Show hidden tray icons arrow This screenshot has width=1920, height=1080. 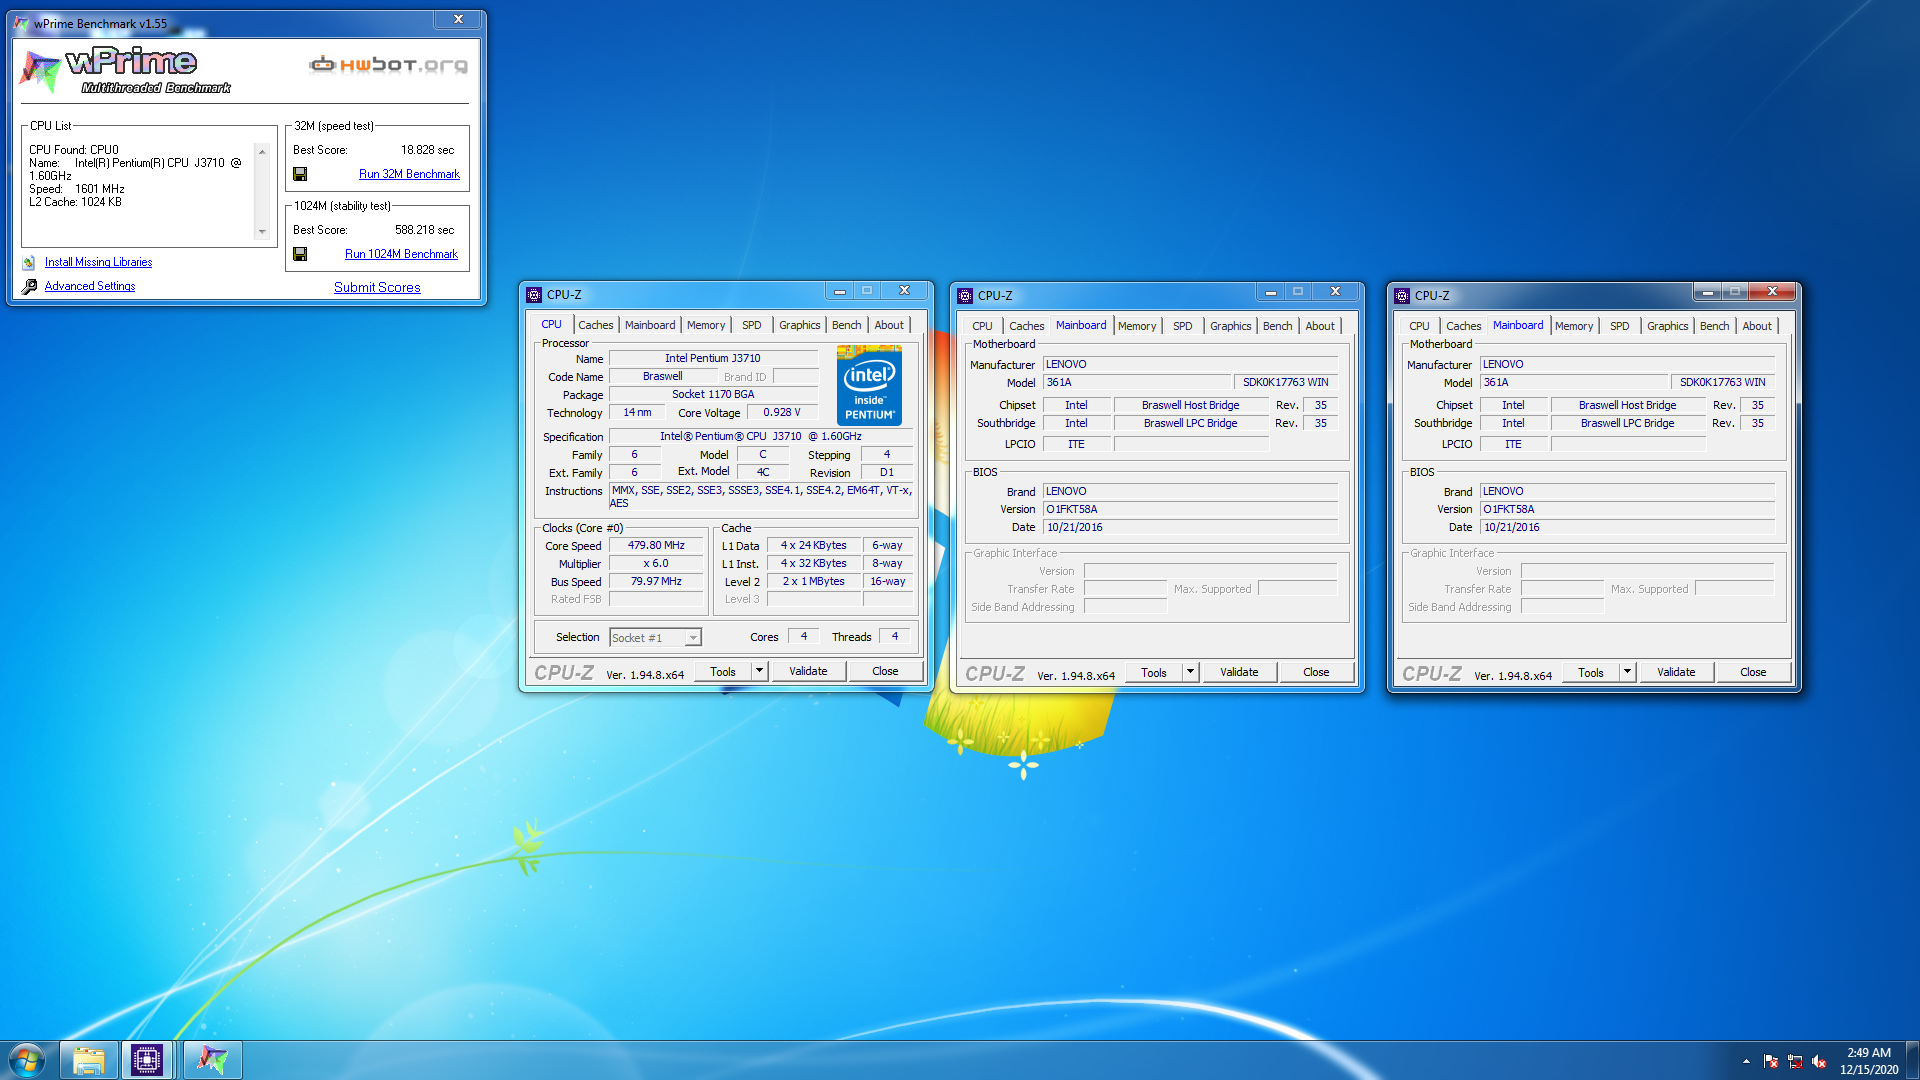coord(1746,1061)
